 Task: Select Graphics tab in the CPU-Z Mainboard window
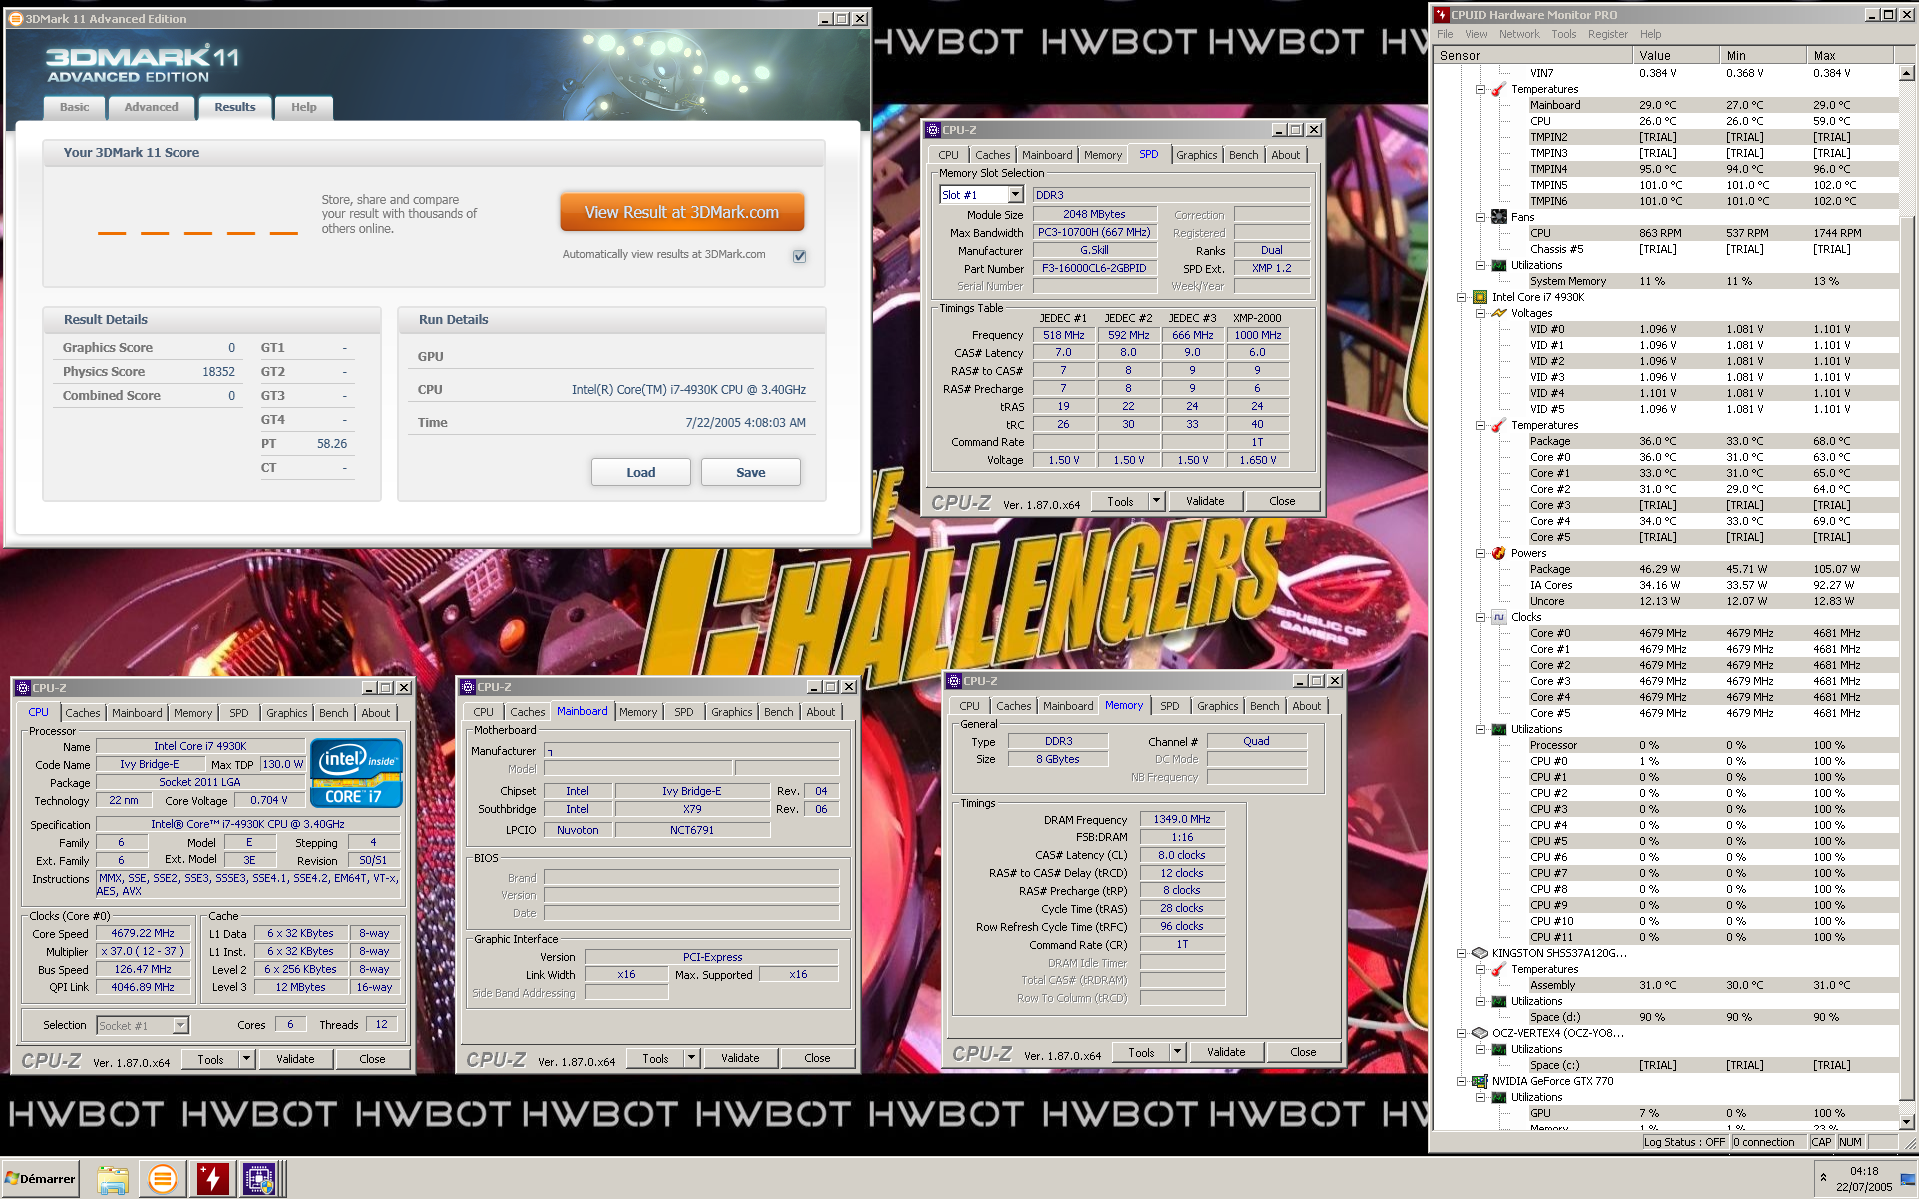point(731,712)
